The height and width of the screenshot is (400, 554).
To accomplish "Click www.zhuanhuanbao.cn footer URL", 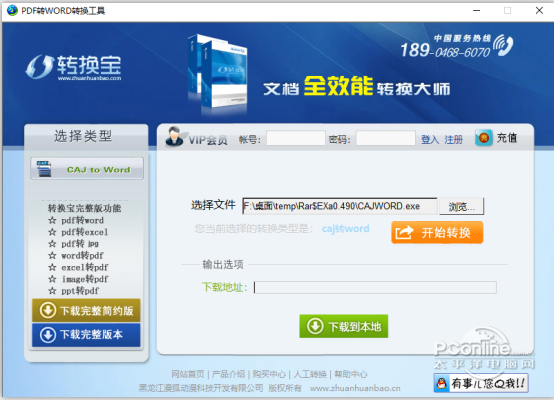I will (x=355, y=388).
